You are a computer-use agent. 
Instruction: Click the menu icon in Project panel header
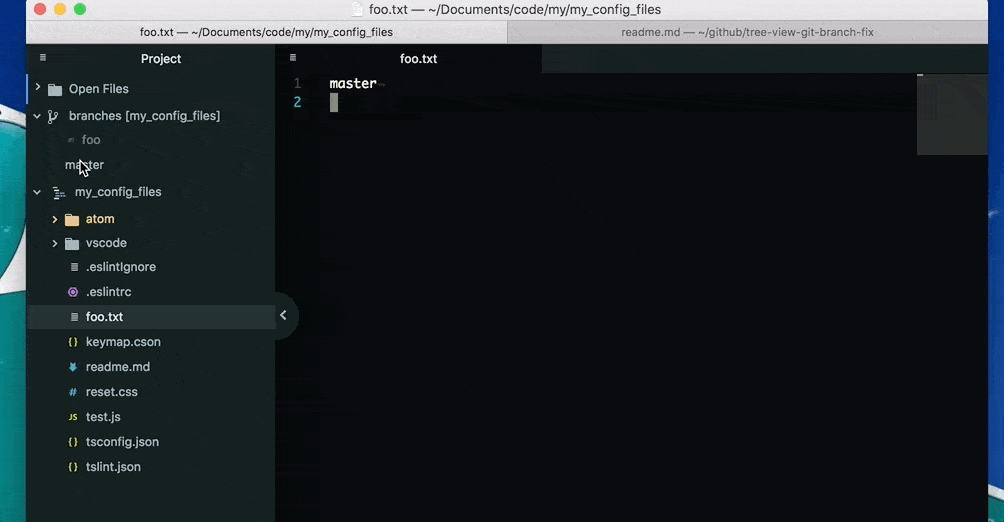coord(43,58)
